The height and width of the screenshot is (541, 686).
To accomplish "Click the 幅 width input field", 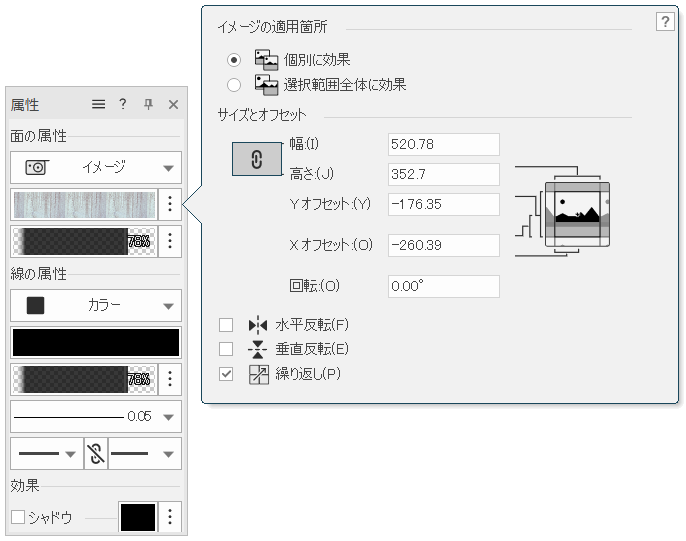I will (443, 145).
